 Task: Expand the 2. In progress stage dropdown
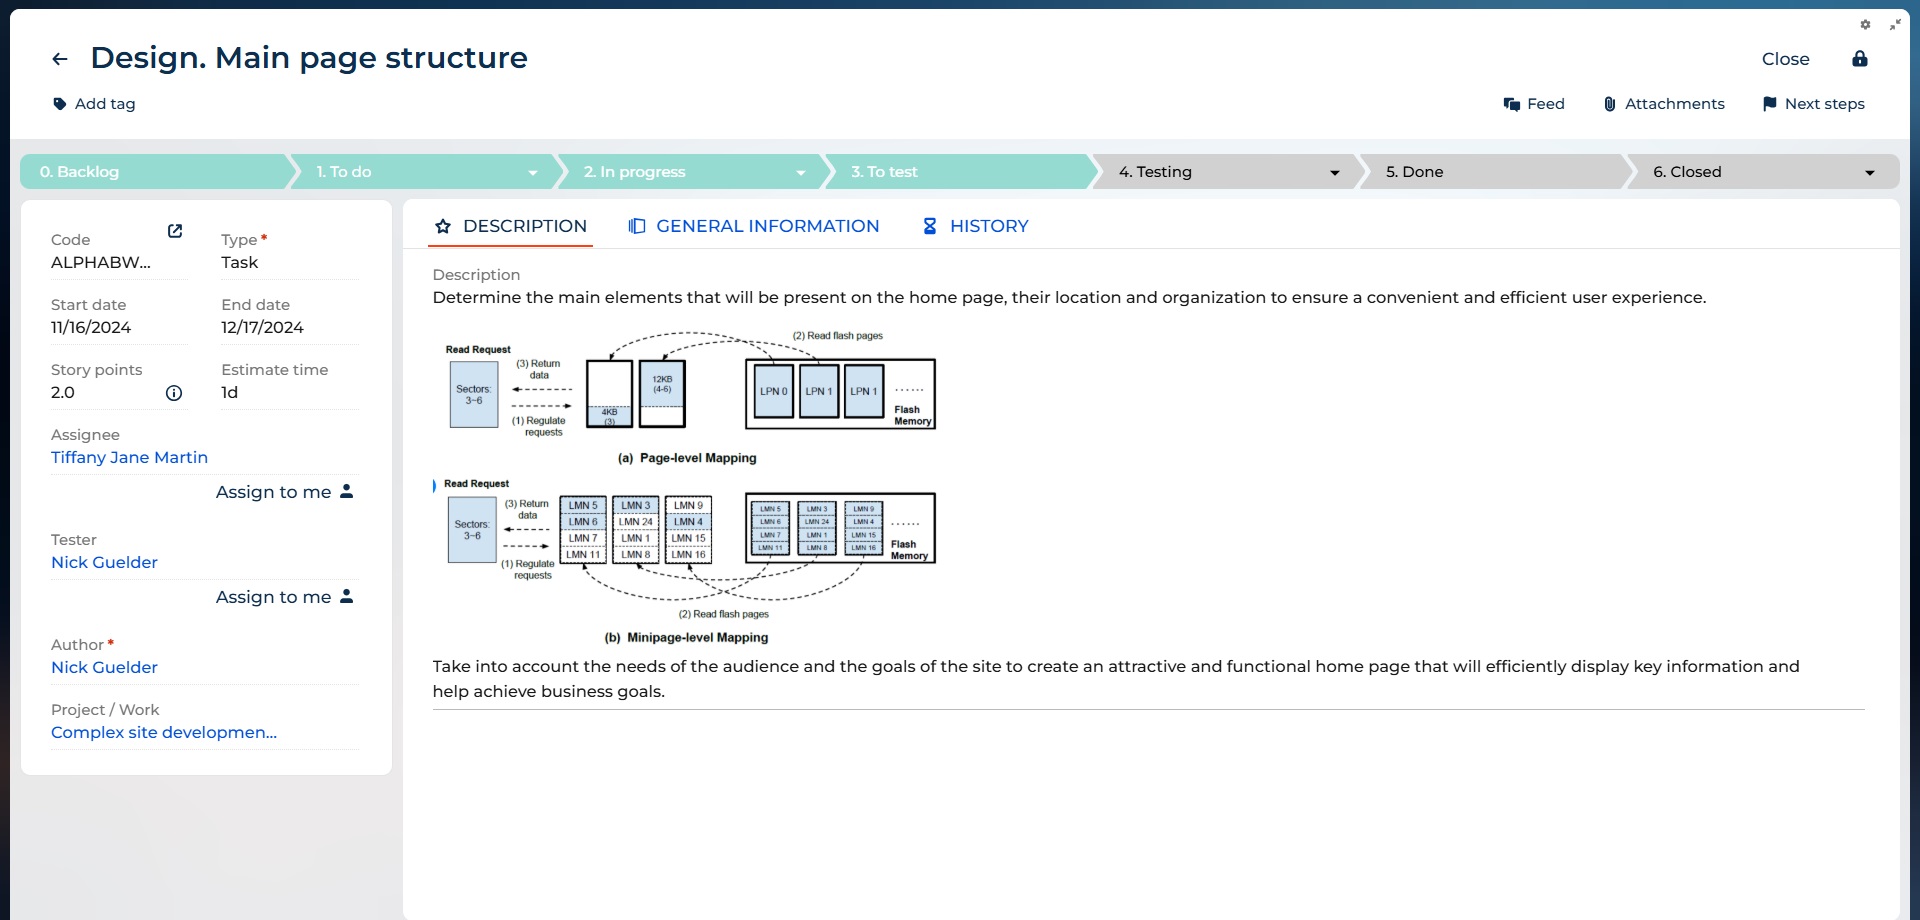pos(801,173)
